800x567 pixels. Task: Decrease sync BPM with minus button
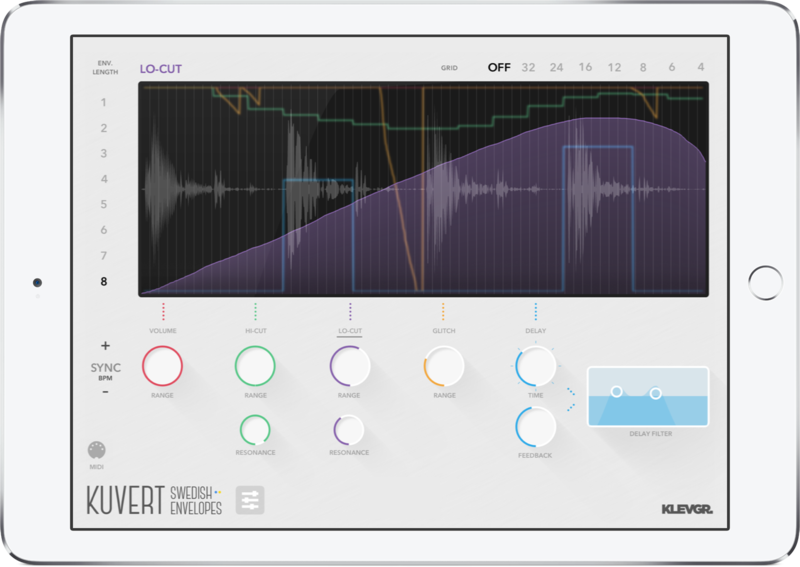pos(105,391)
